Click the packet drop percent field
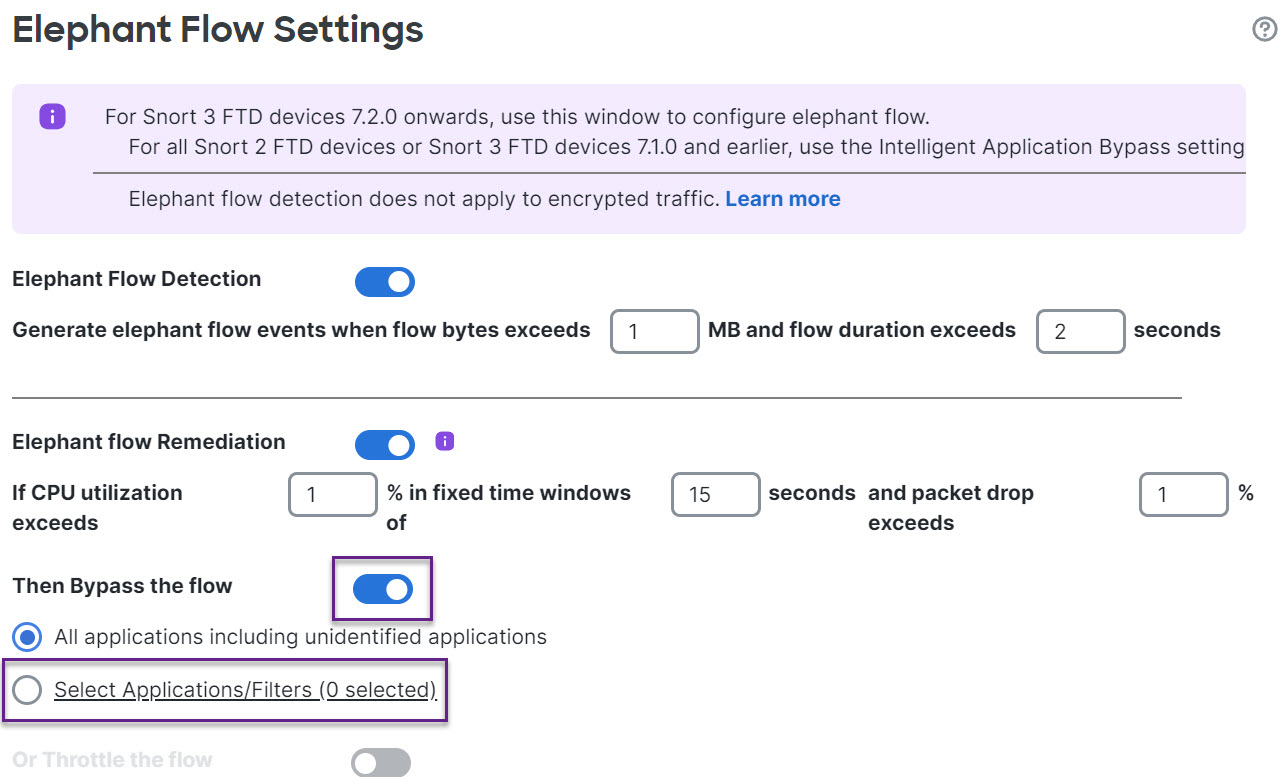The width and height of the screenshot is (1278, 777). (x=1183, y=494)
